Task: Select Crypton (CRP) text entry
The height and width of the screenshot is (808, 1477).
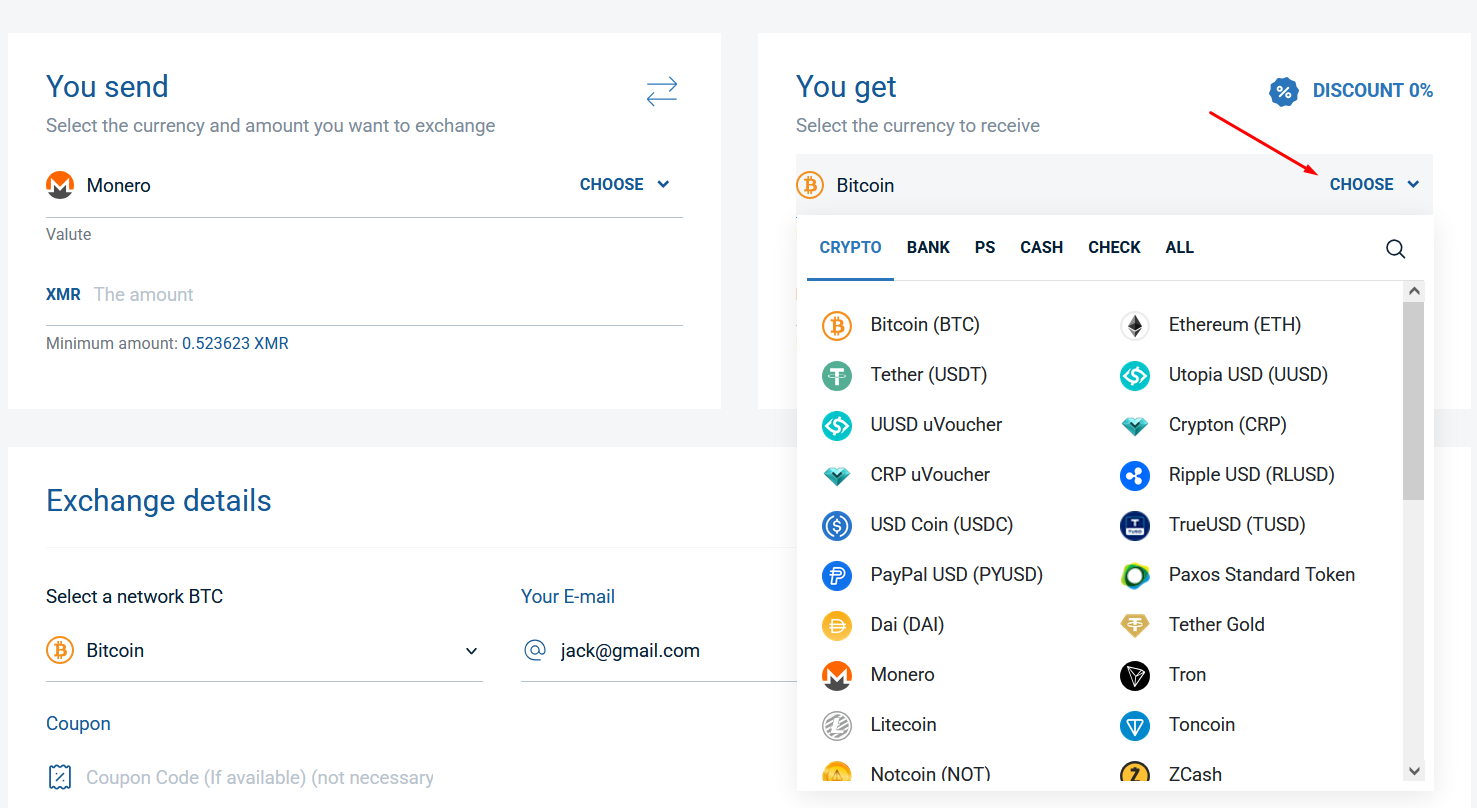Action: tap(1228, 425)
